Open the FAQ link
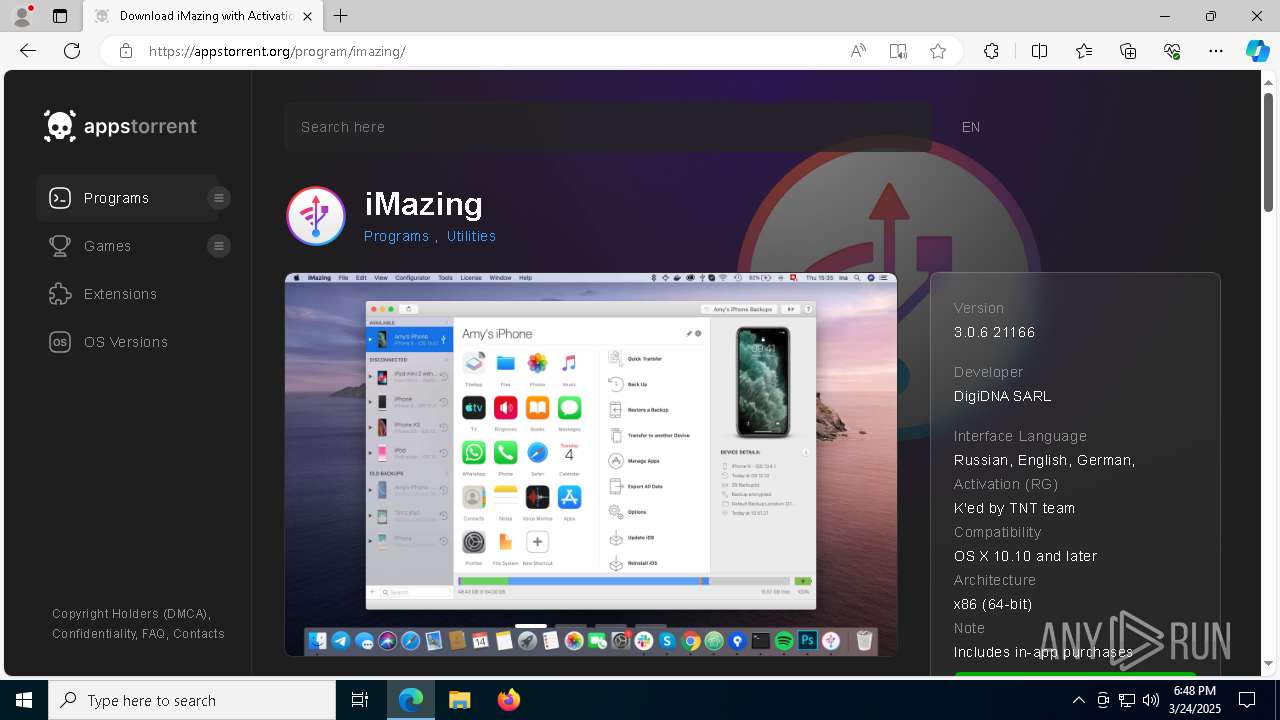 click(154, 634)
